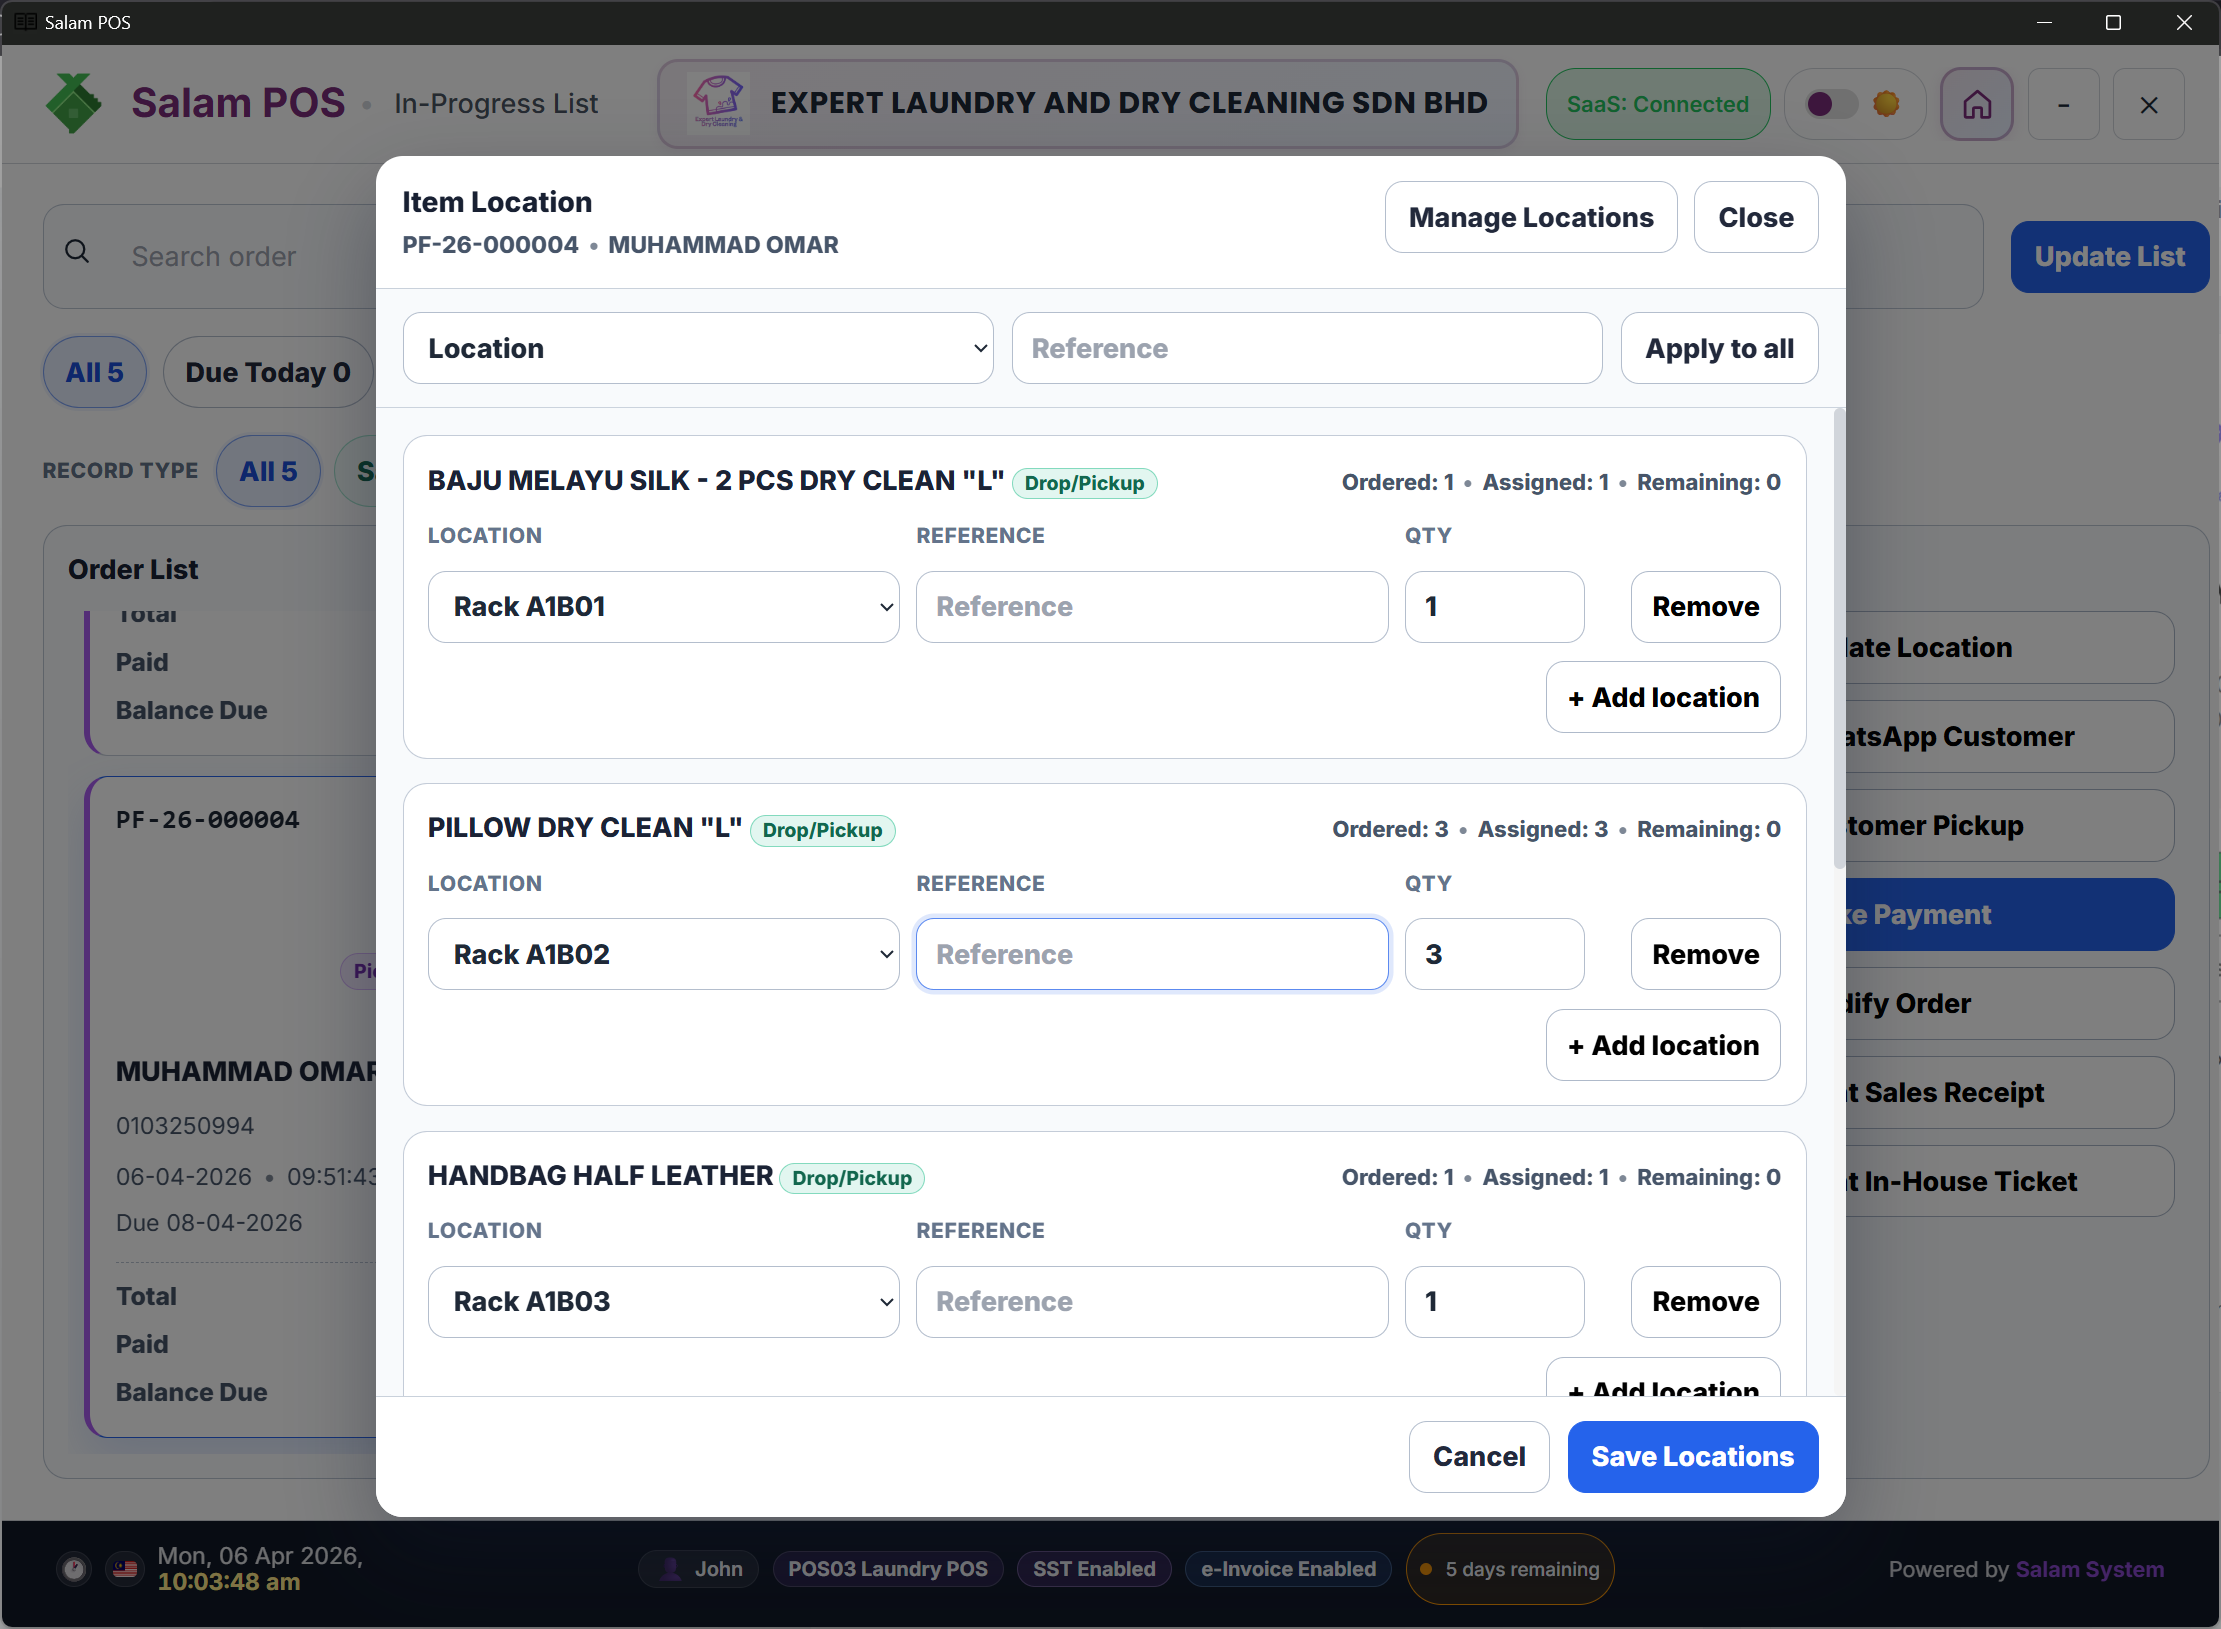Screen dimensions: 2221x1629
Task: Click the Drop/Pickup tag on Pillow Dry Clean
Action: point(822,830)
